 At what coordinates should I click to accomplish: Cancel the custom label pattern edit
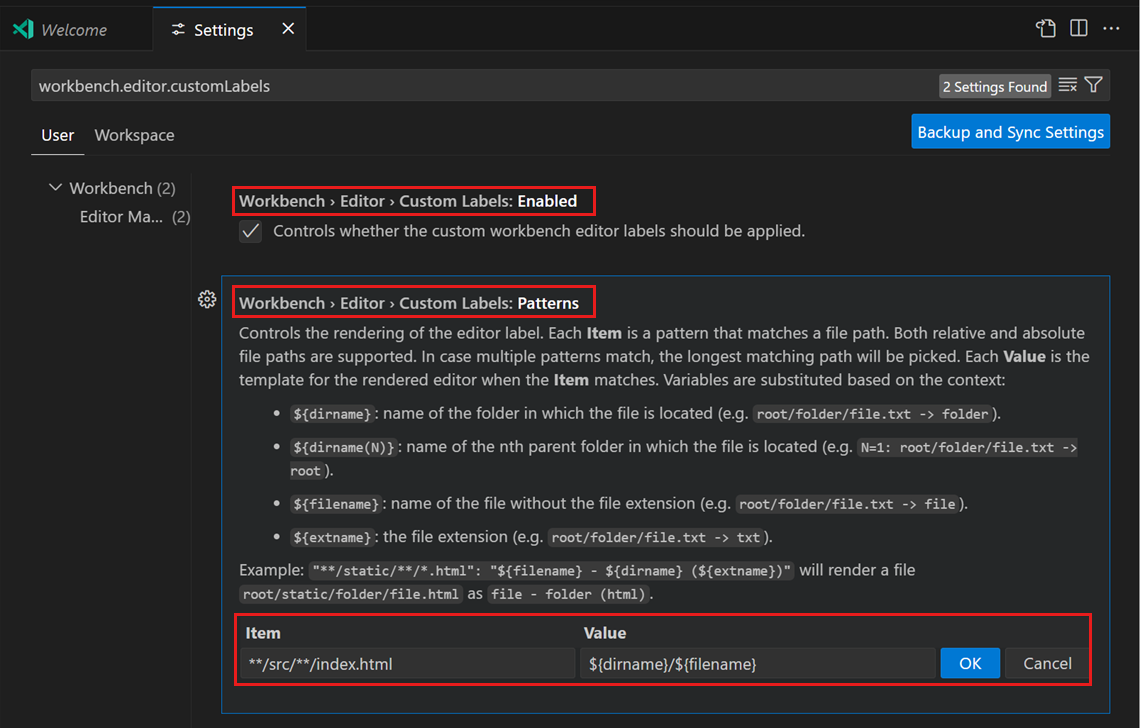1046,663
